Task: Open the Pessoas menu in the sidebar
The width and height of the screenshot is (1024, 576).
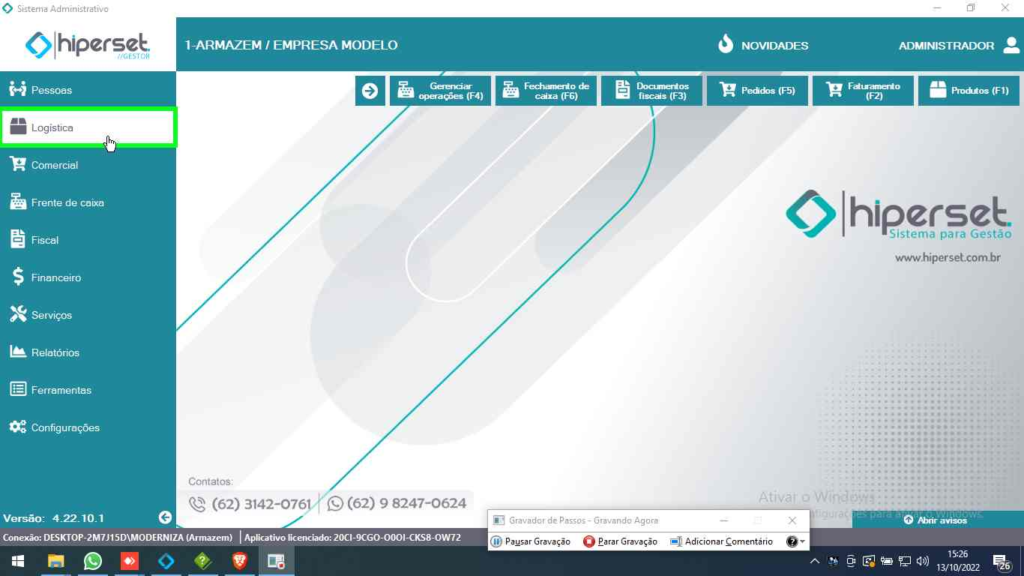Action: pyautogui.click(x=51, y=90)
